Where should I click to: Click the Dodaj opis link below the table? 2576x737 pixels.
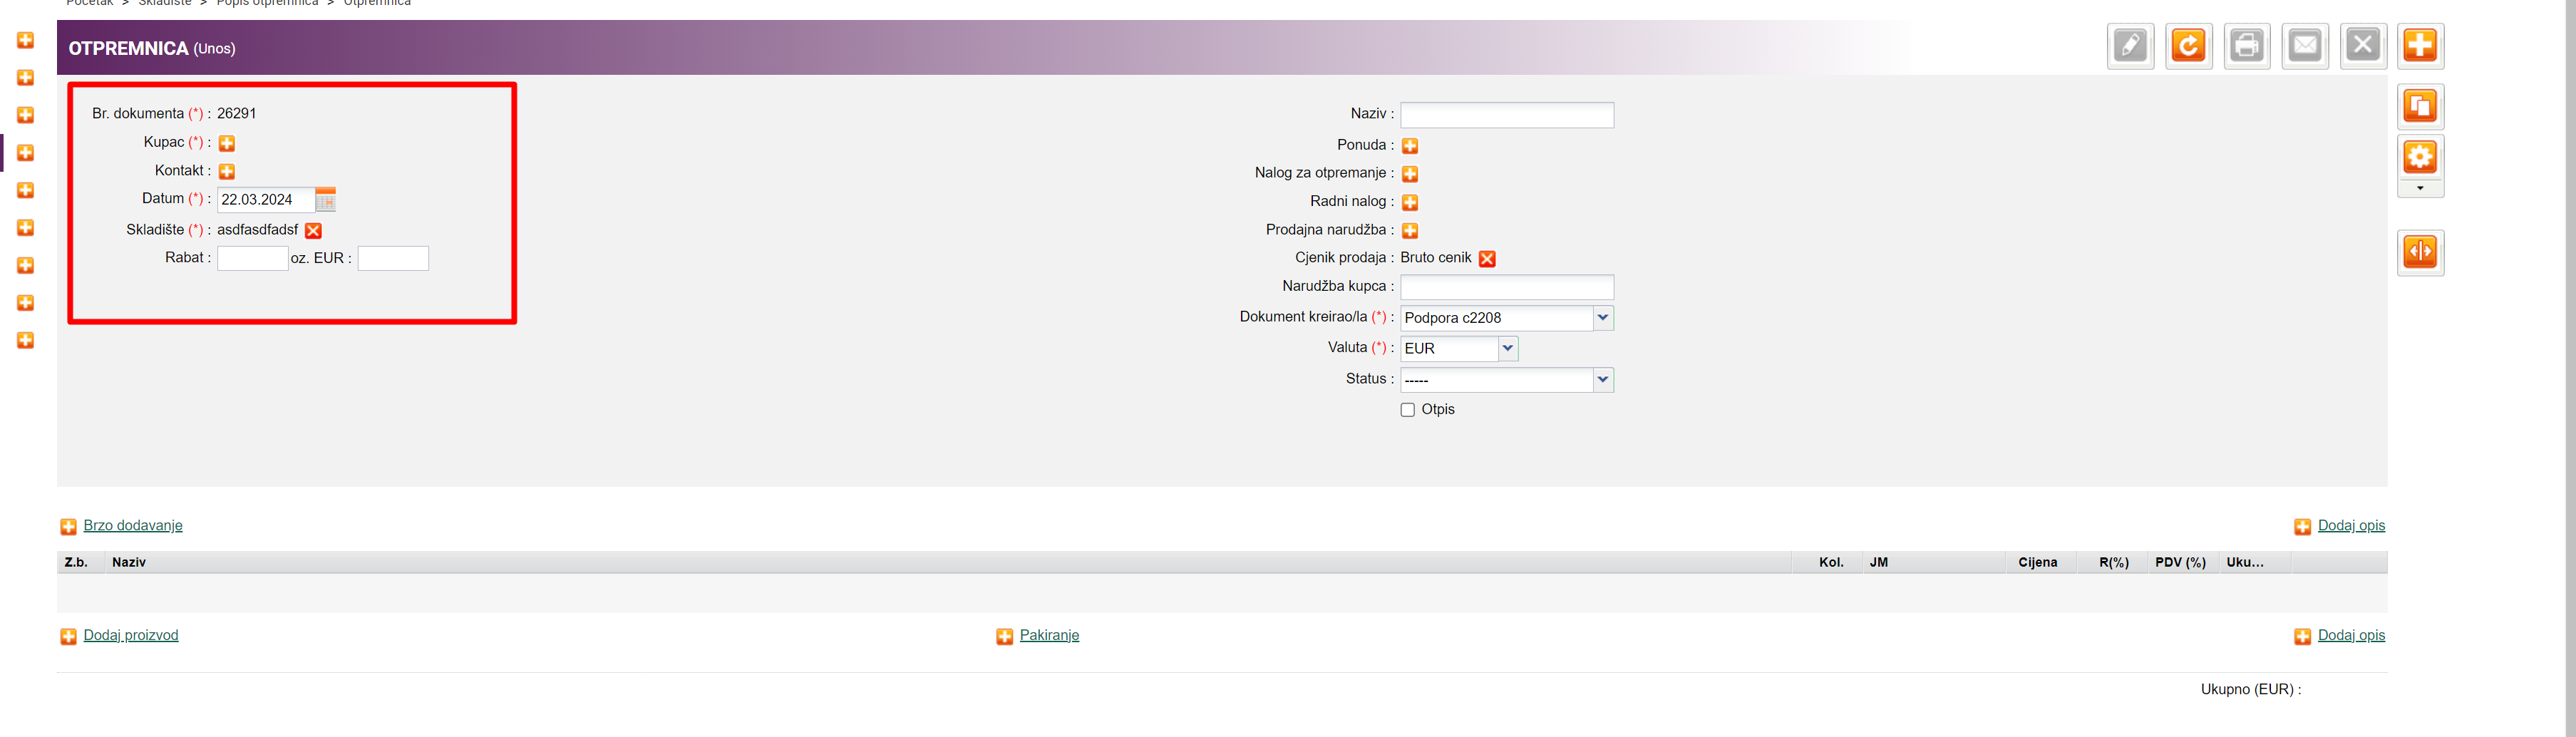coord(2351,636)
